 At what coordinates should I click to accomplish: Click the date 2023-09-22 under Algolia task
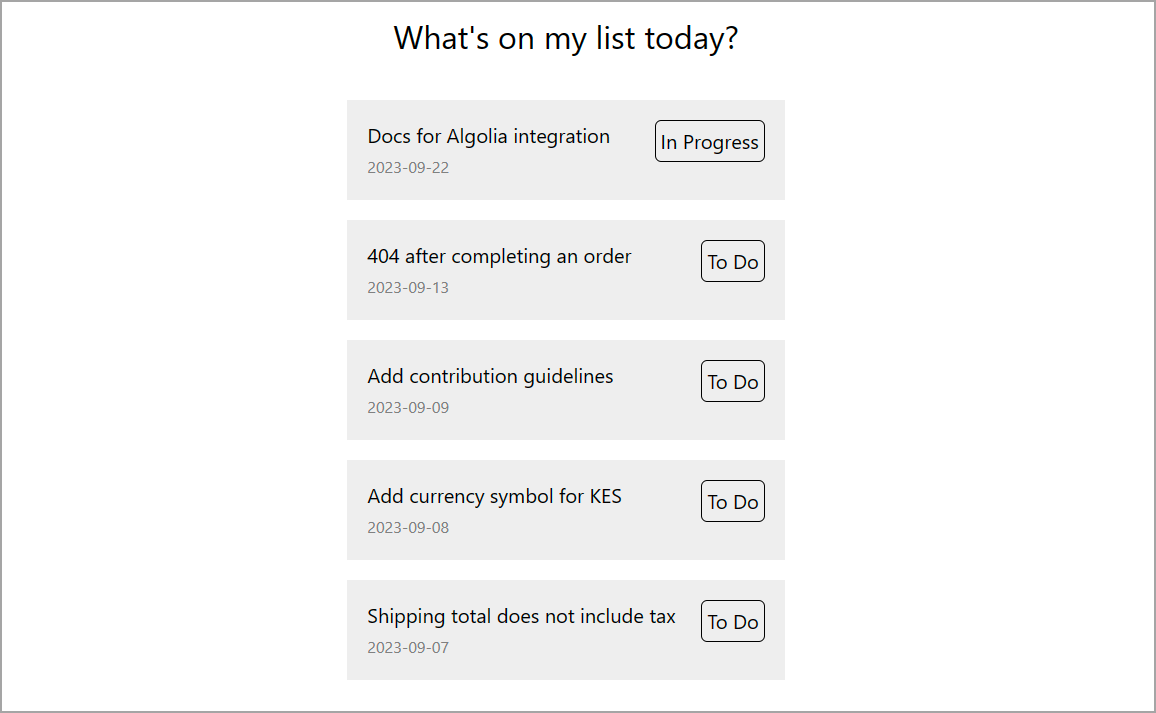(408, 167)
